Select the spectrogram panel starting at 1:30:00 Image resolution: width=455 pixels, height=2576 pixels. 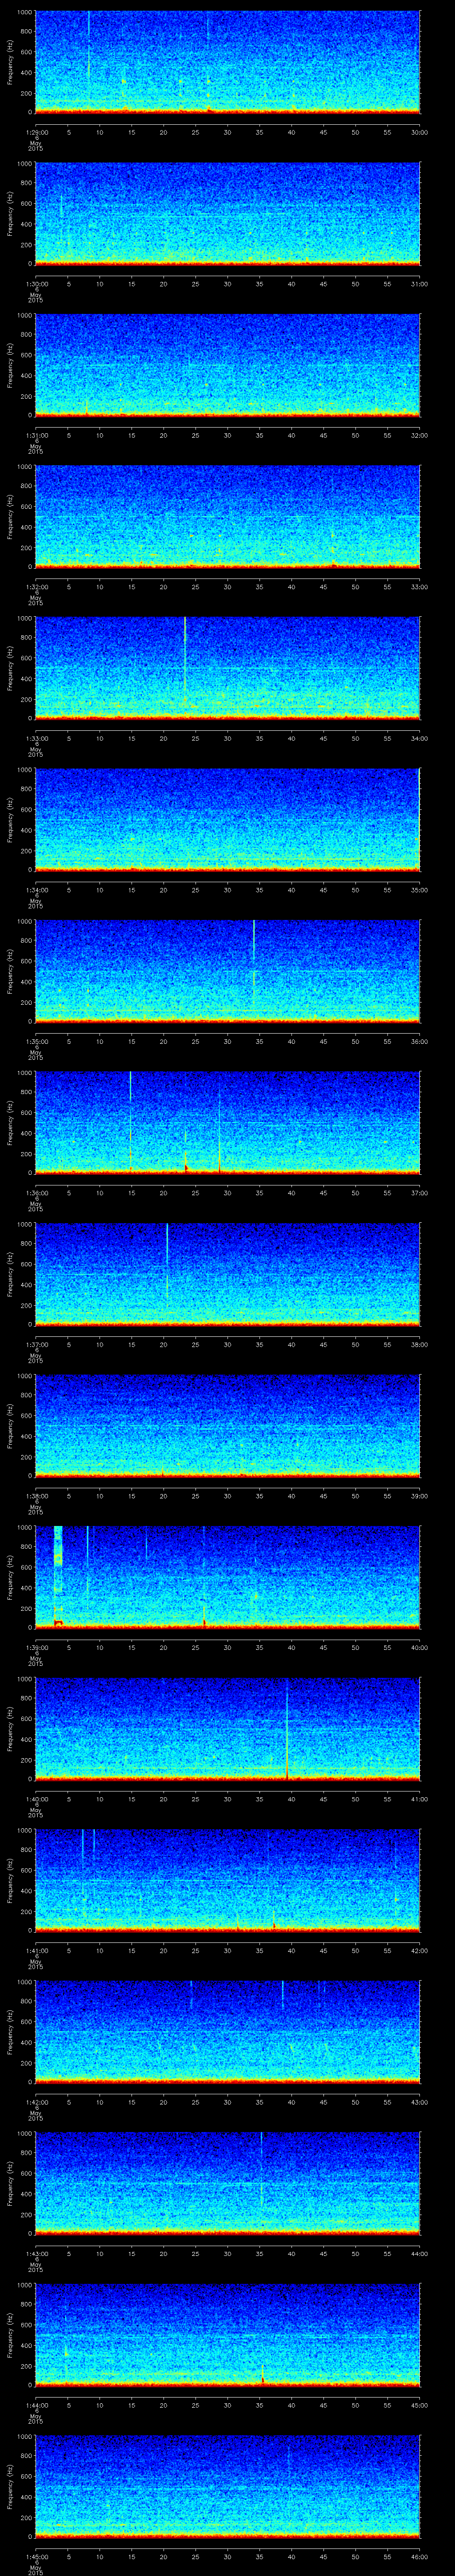227,214
